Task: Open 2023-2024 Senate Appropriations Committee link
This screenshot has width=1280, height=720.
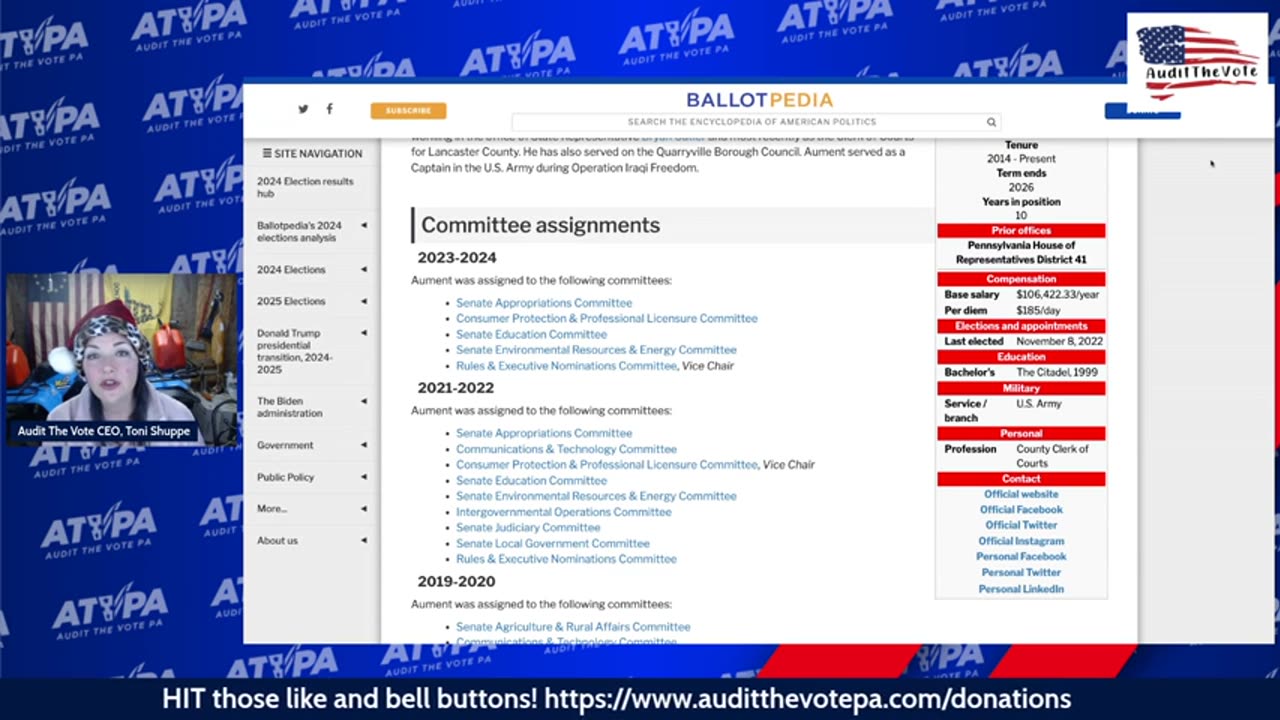Action: click(x=544, y=303)
